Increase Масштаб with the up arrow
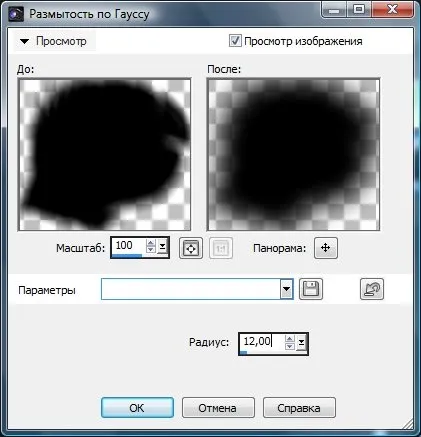 coord(151,243)
